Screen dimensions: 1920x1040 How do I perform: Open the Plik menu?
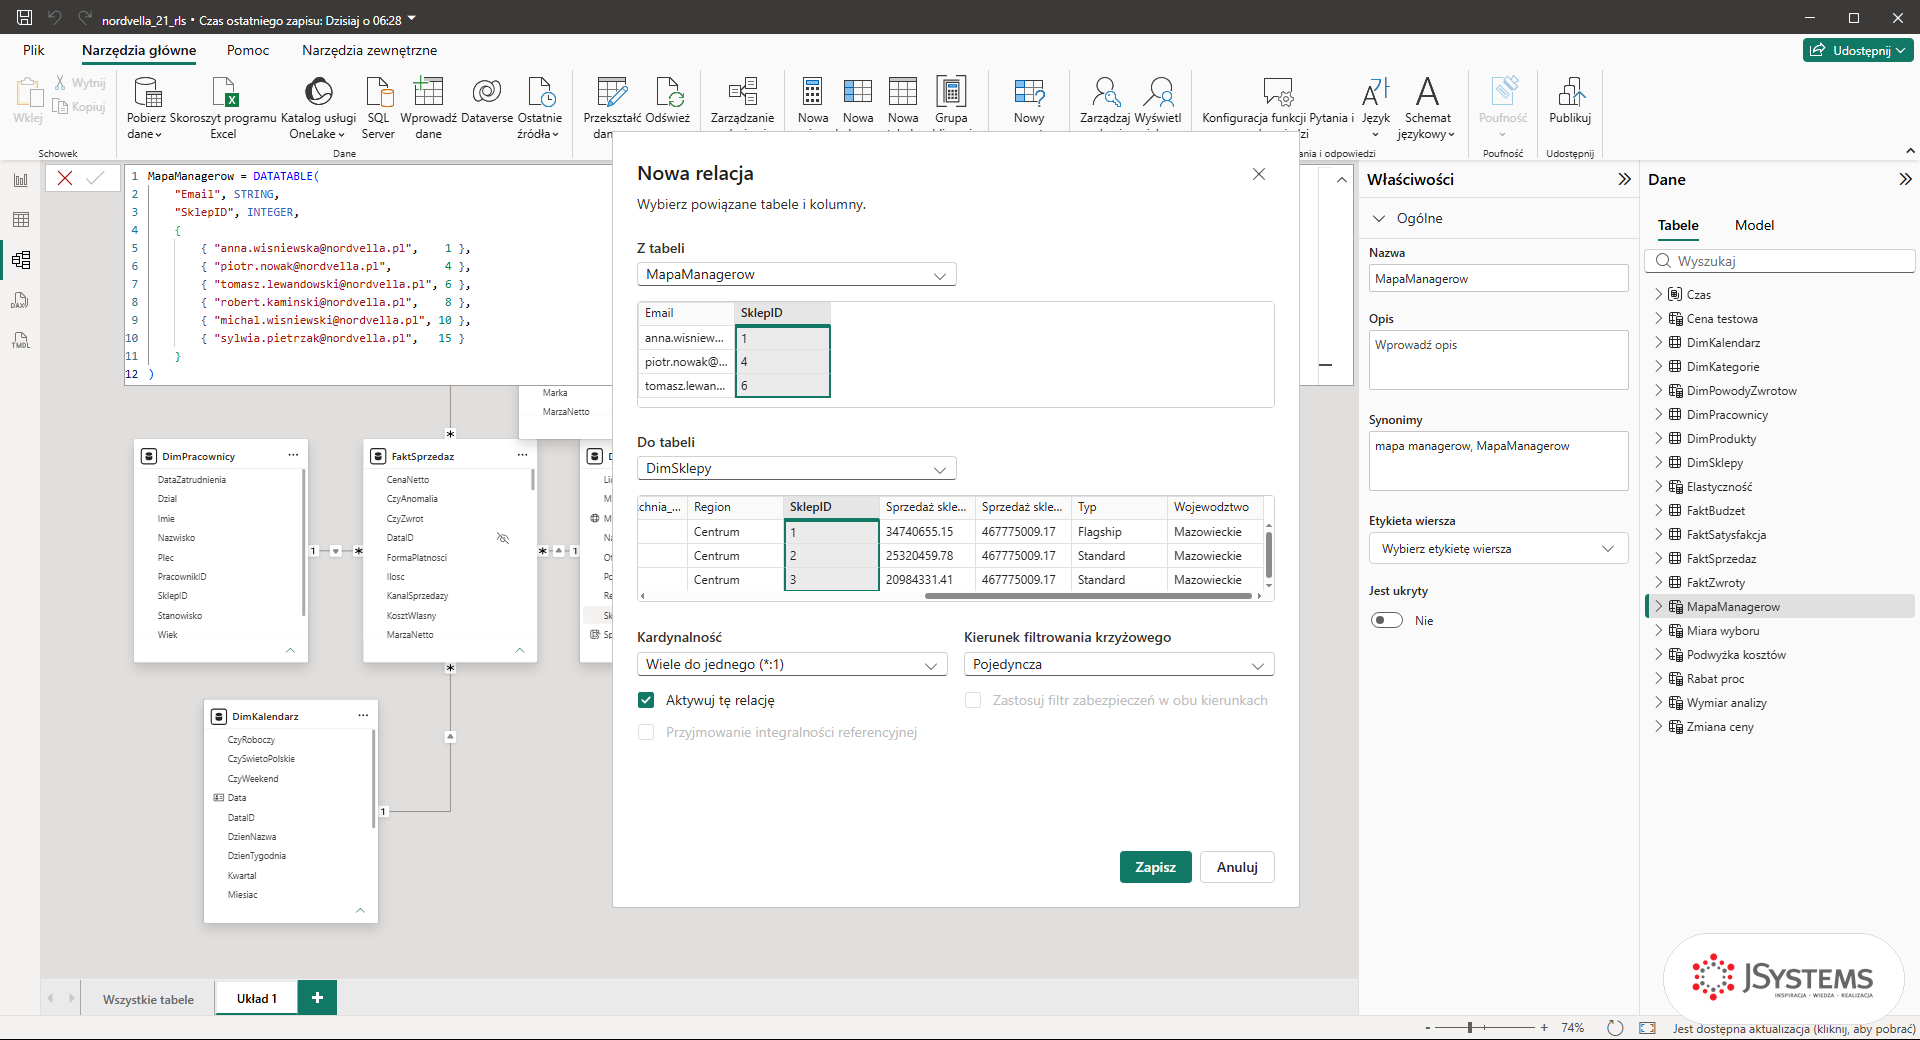[34, 50]
